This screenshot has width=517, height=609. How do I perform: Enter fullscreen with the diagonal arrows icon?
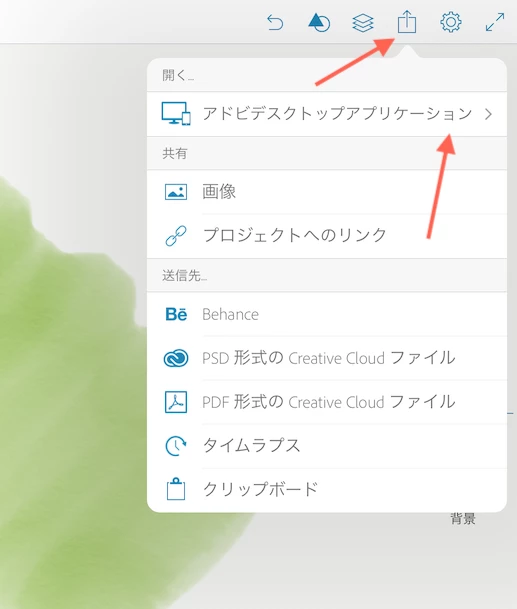pos(495,22)
